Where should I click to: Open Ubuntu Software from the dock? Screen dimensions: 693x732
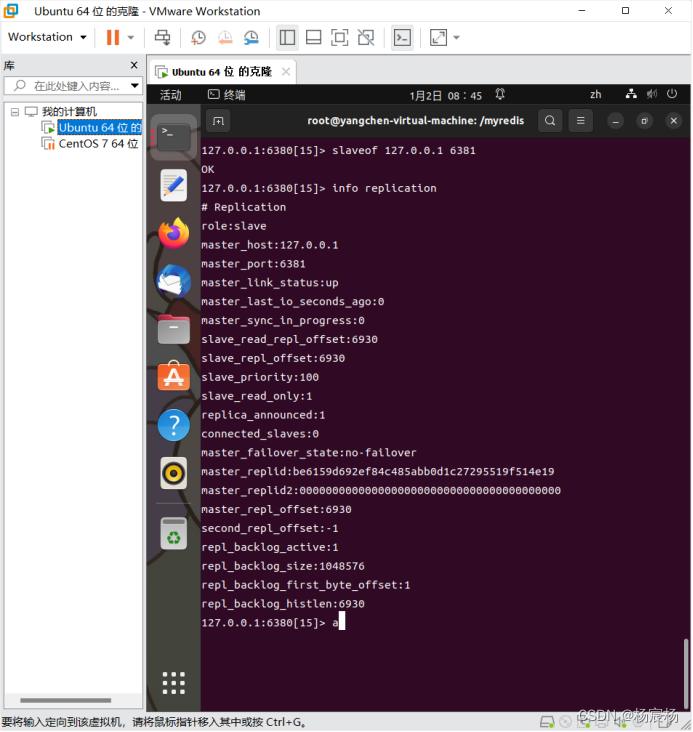click(x=173, y=376)
